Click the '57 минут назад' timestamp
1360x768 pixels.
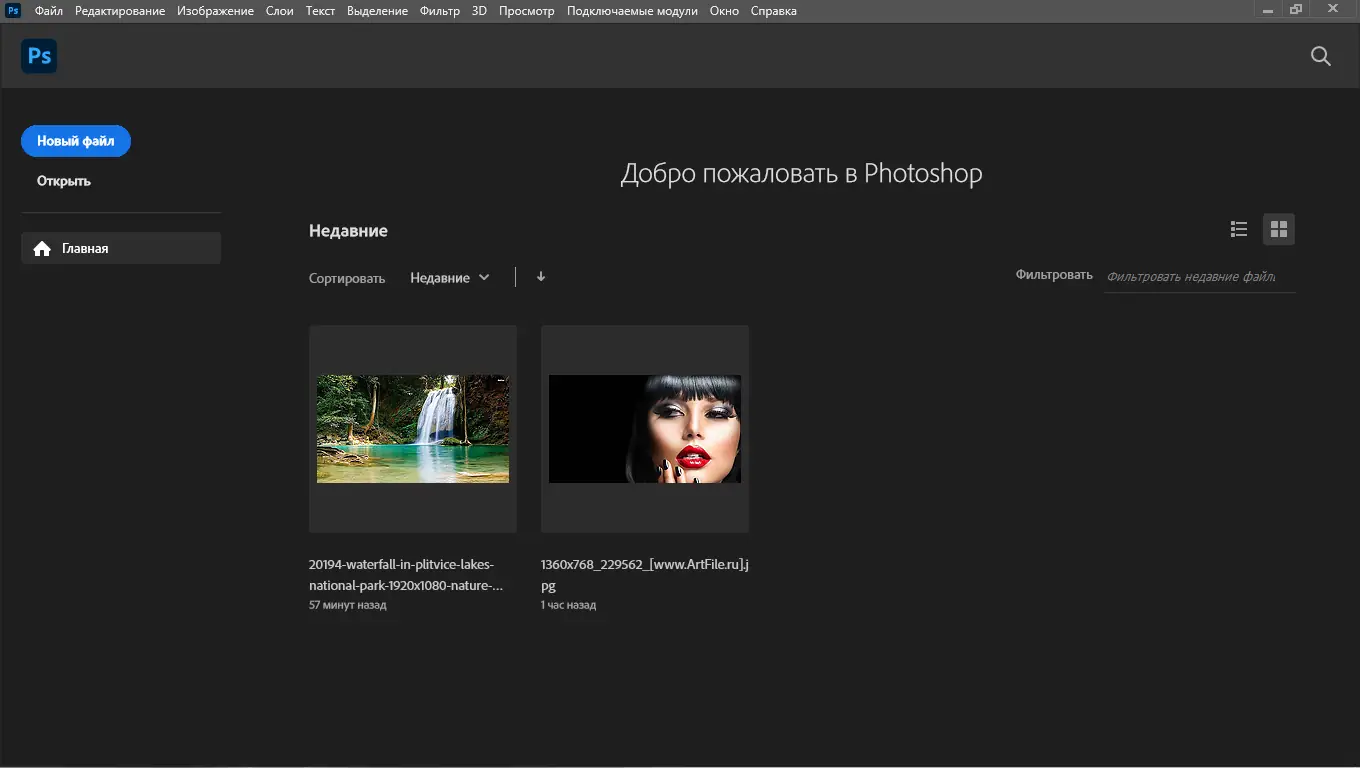(348, 605)
